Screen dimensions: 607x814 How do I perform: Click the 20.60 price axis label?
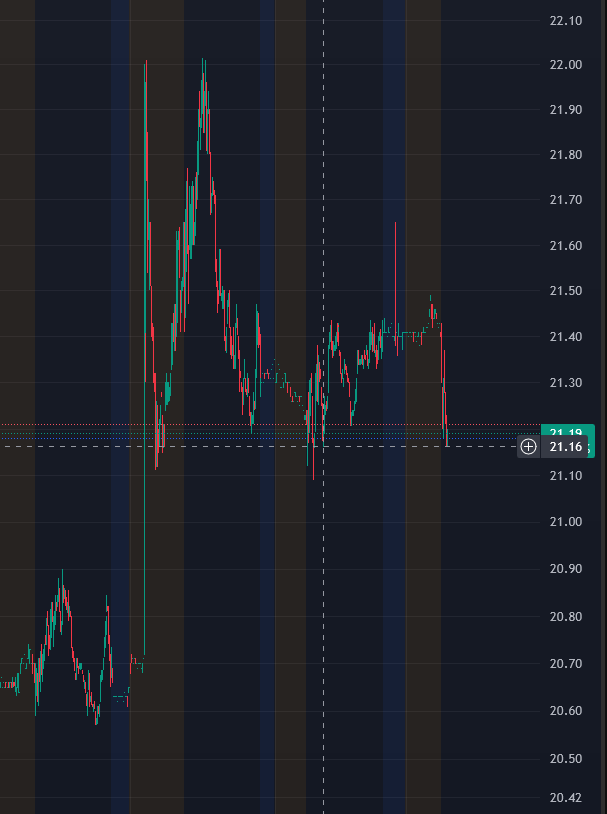point(565,711)
